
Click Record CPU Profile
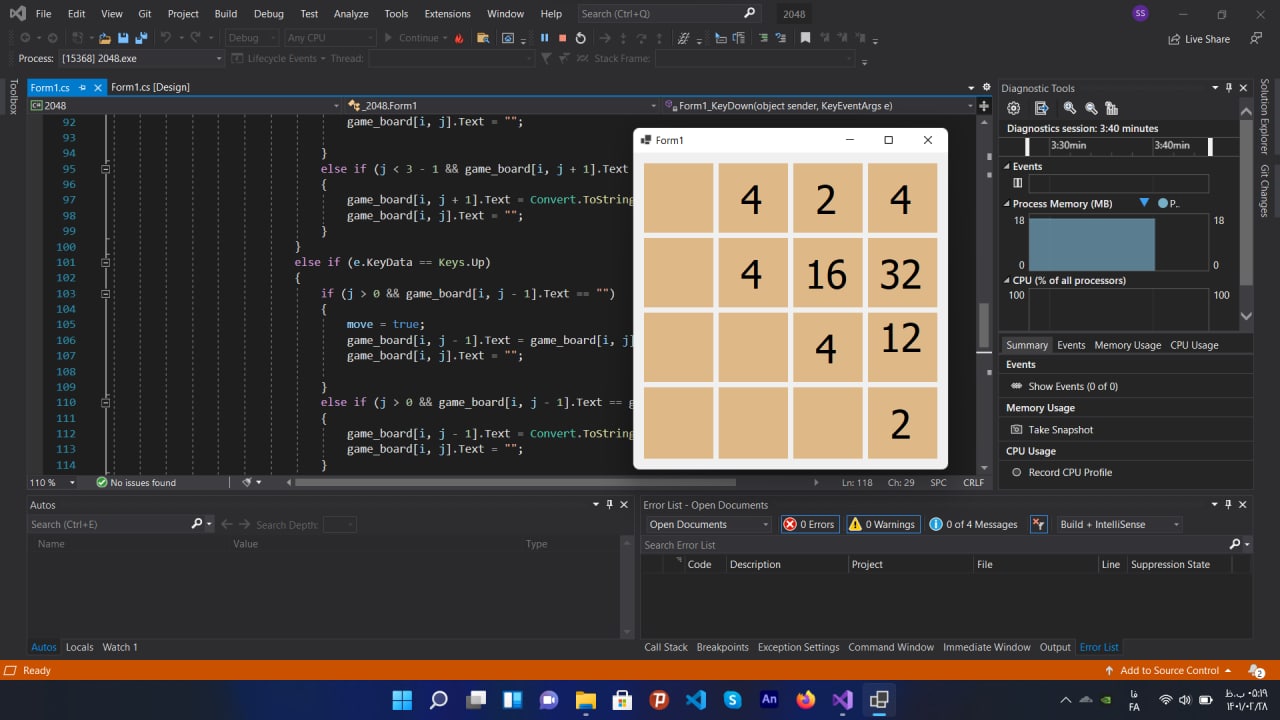click(x=1061, y=472)
